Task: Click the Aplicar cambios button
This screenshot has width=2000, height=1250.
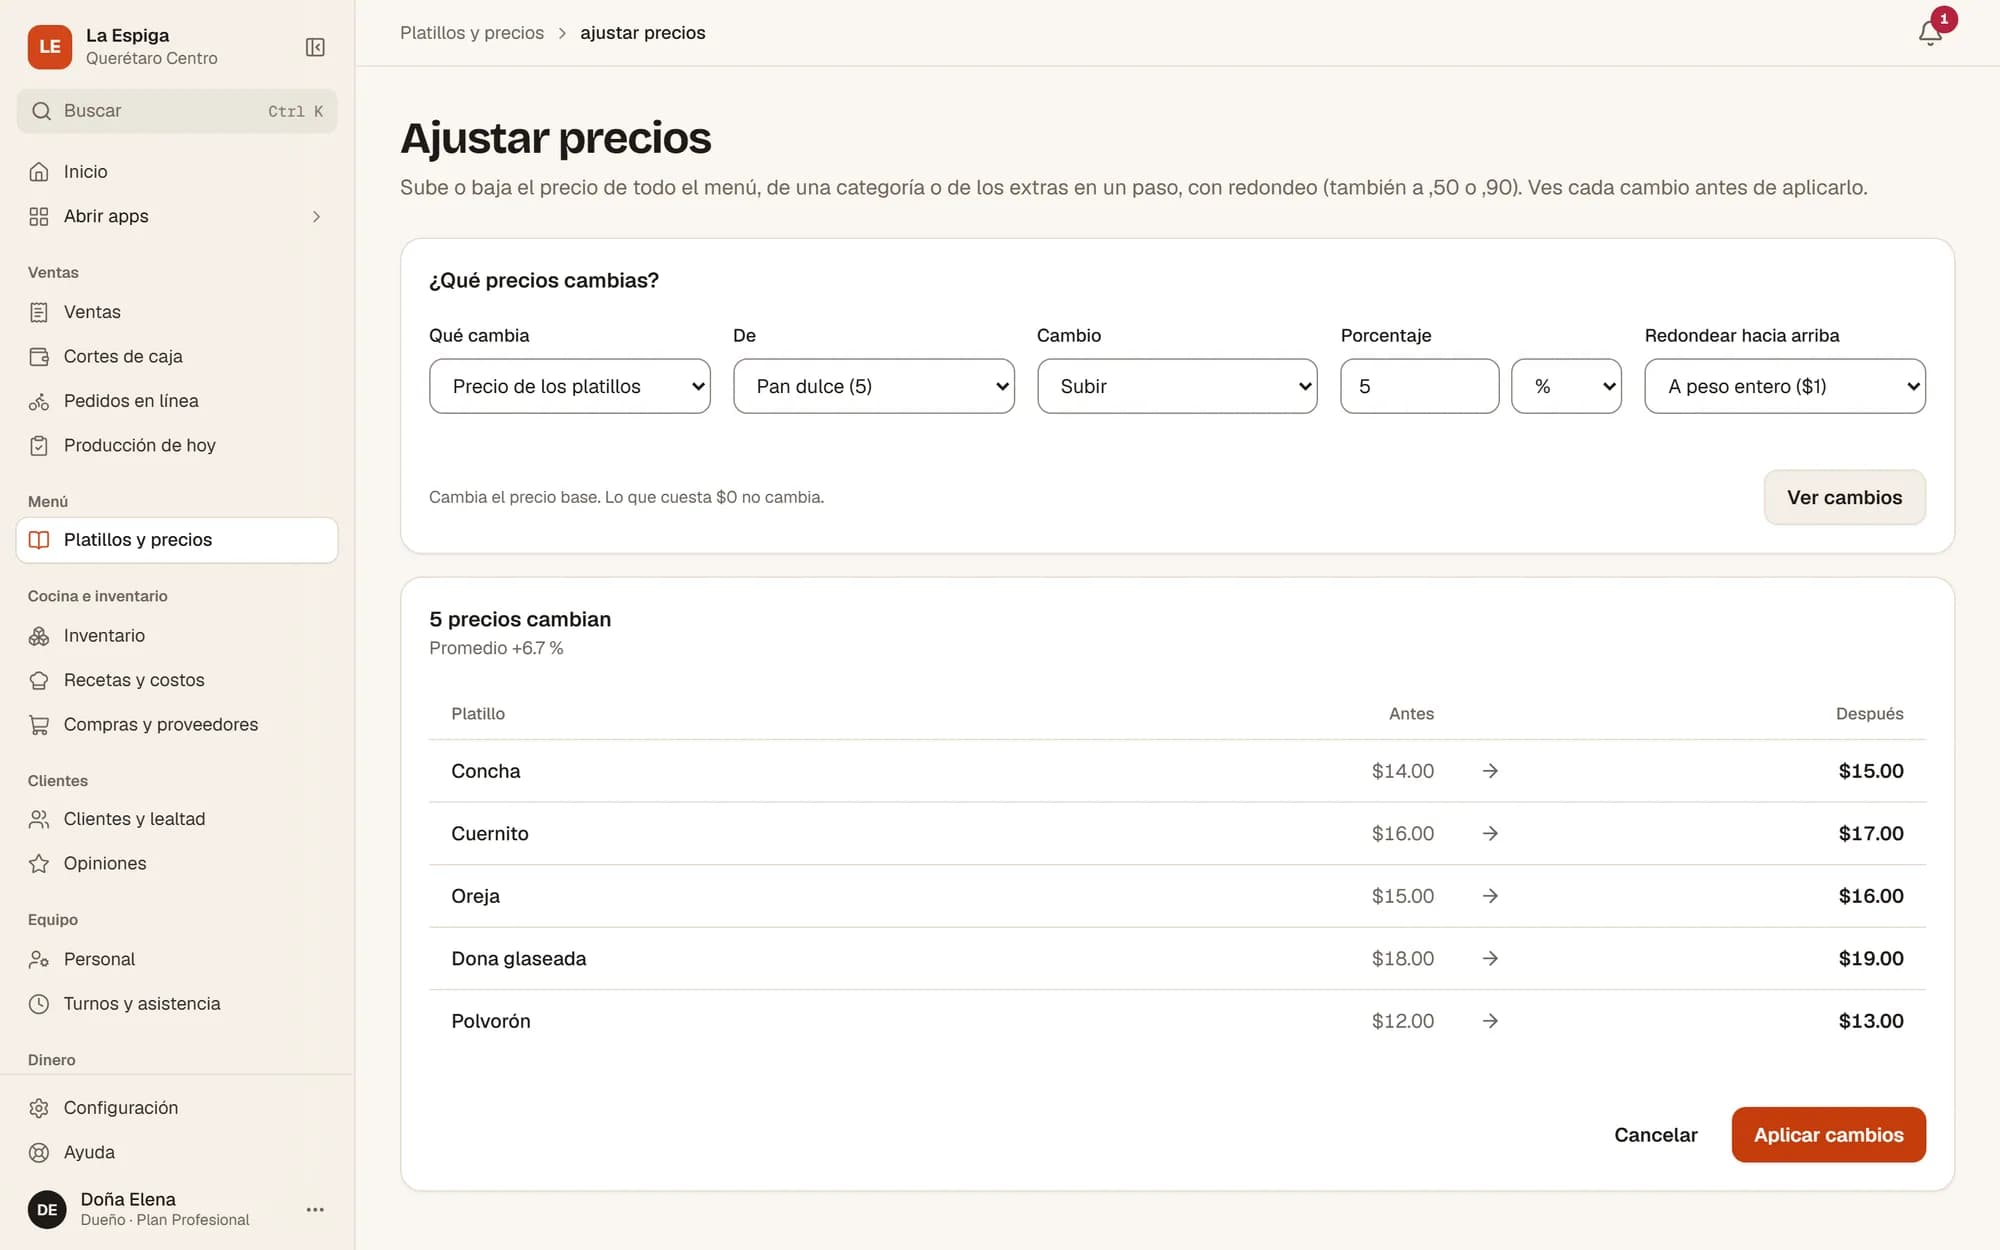Action: (1828, 1135)
